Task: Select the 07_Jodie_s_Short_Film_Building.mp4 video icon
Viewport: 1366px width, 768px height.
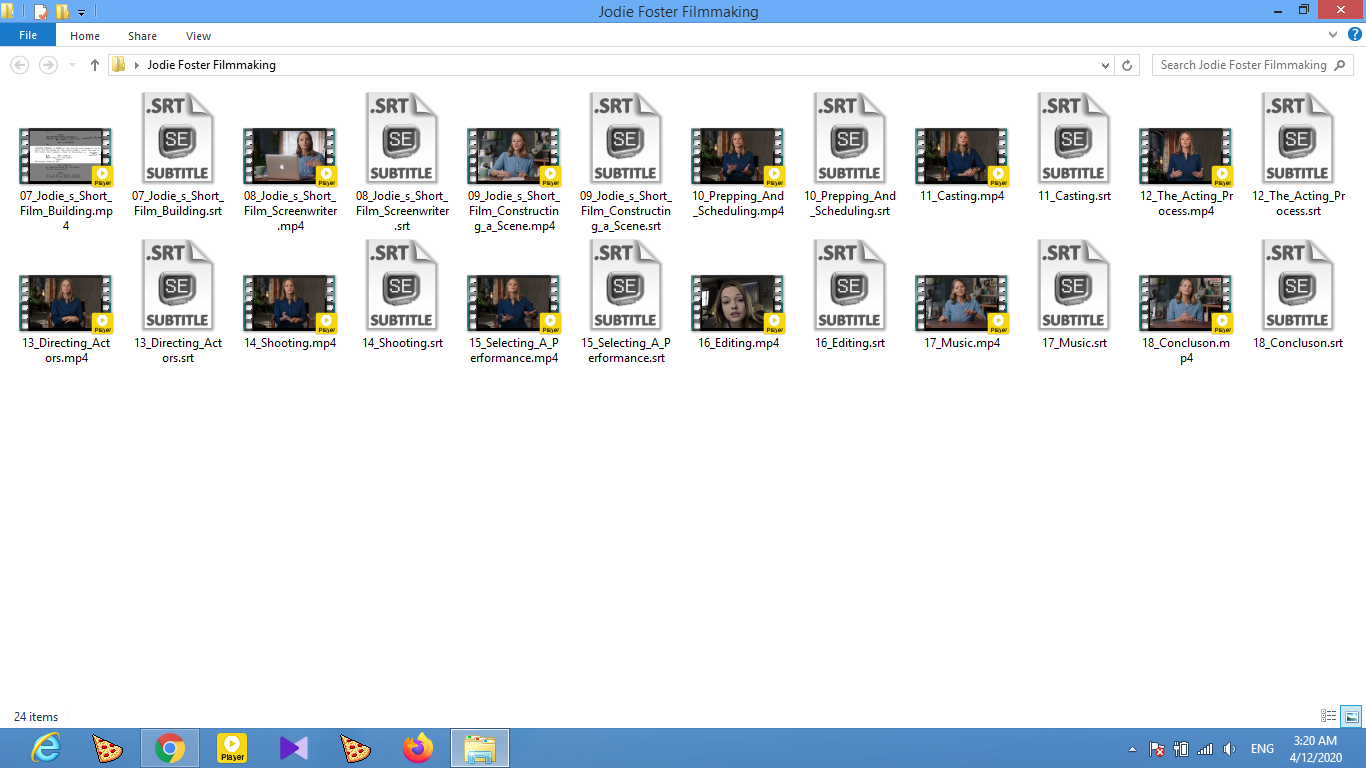Action: click(66, 158)
